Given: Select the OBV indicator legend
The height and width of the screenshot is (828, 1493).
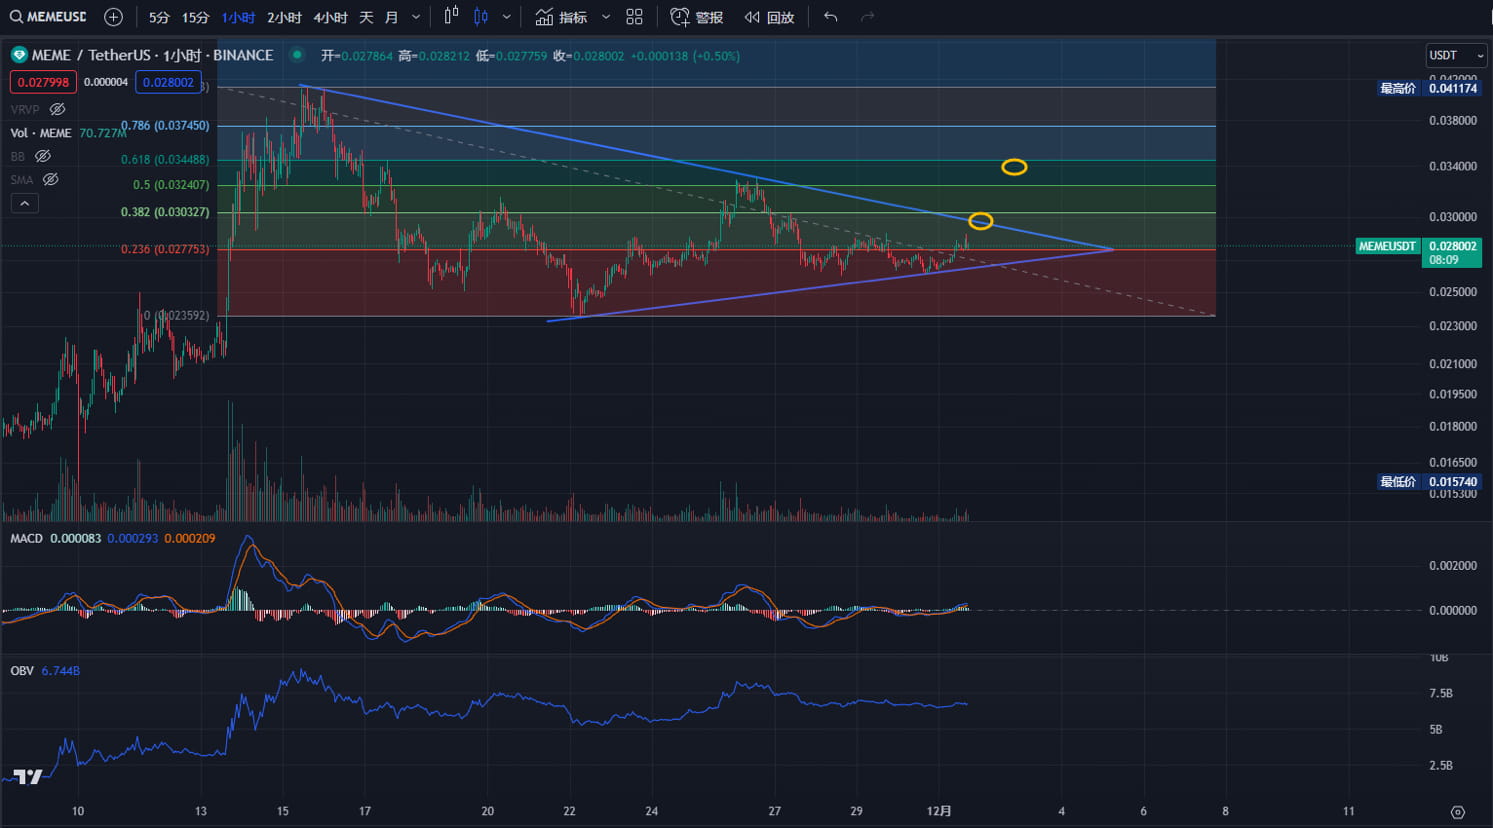Looking at the screenshot, I should tap(22, 670).
